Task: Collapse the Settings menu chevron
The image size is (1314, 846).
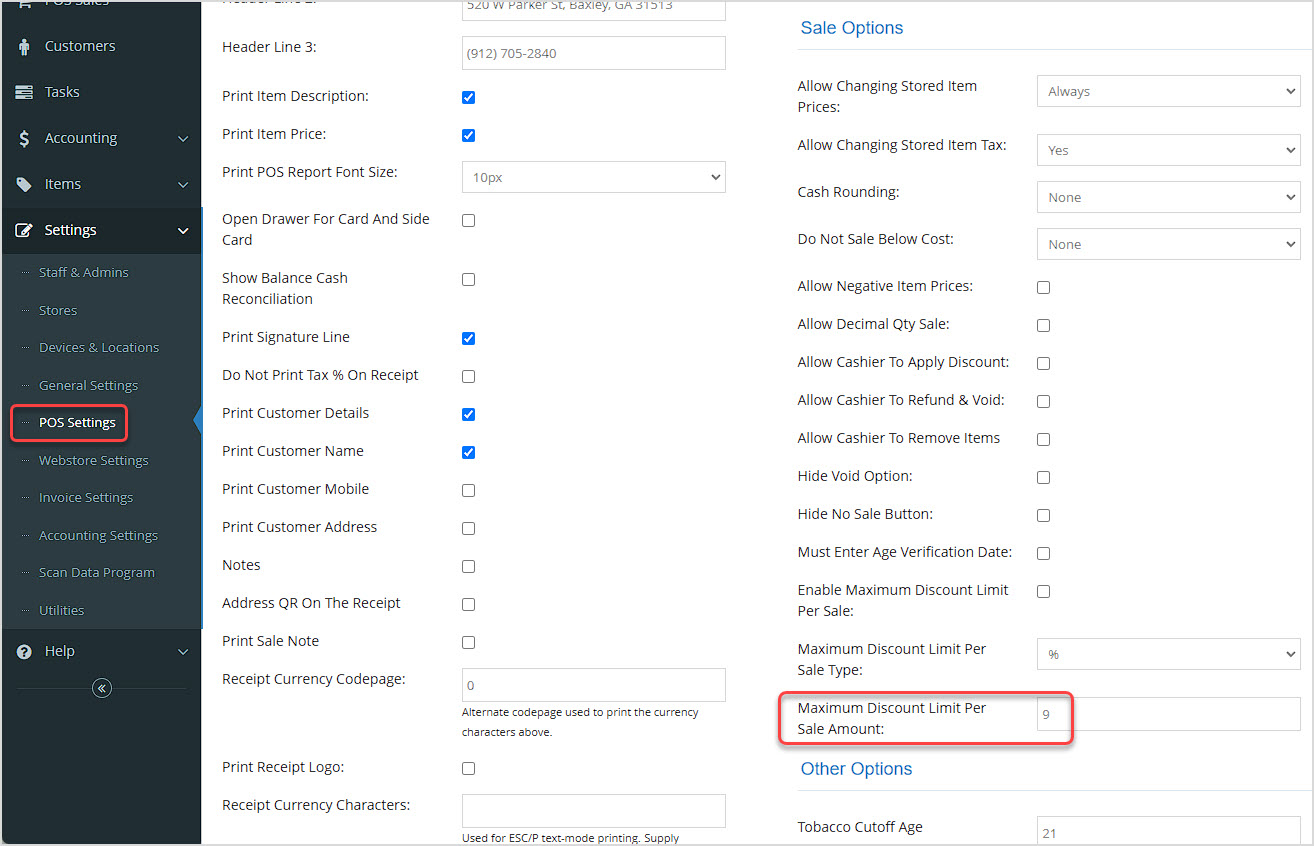Action: coord(183,231)
